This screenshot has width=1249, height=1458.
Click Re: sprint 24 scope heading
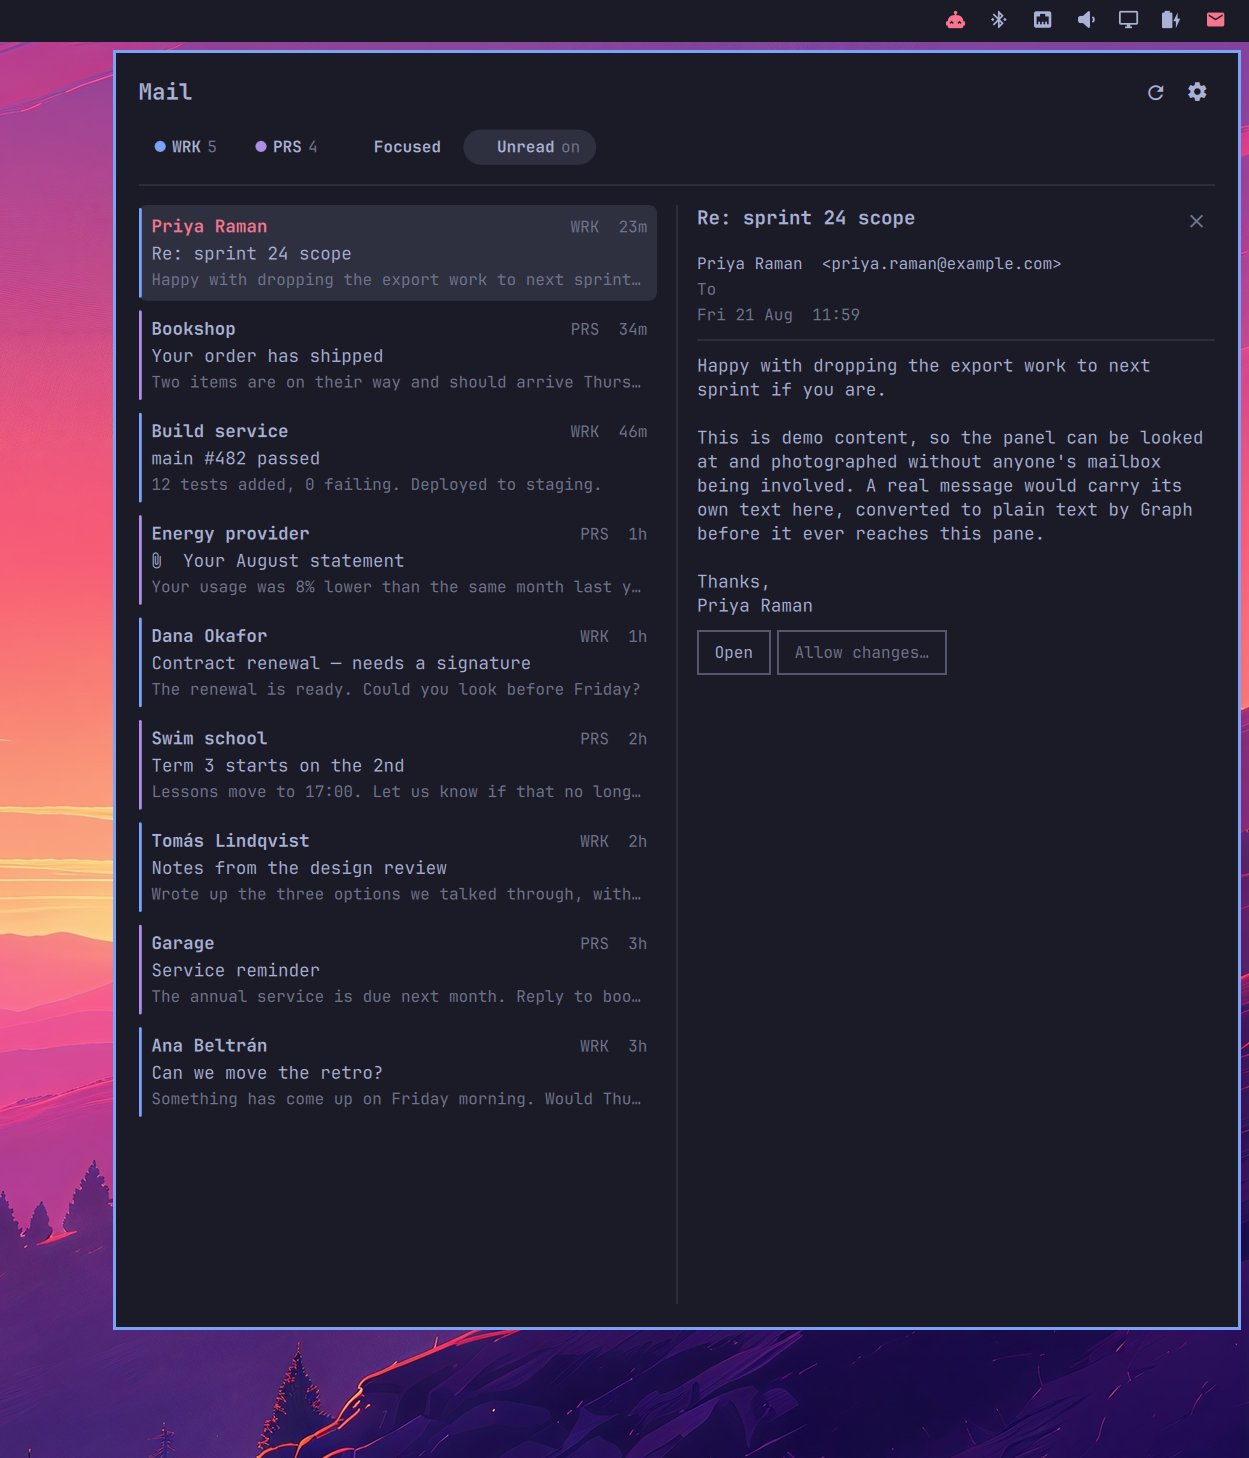tap(806, 218)
